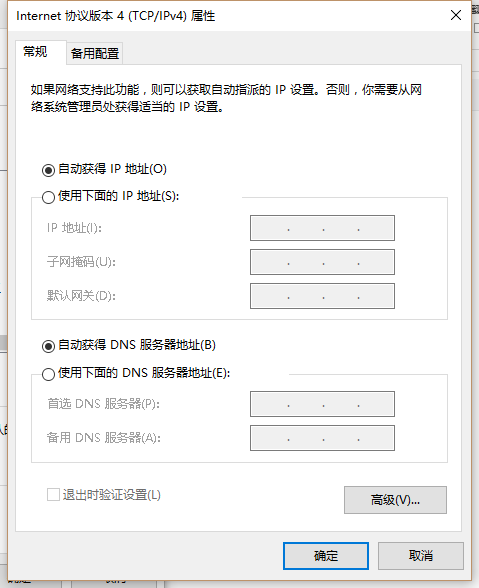Confirm with the 确定 button

tap(326, 556)
